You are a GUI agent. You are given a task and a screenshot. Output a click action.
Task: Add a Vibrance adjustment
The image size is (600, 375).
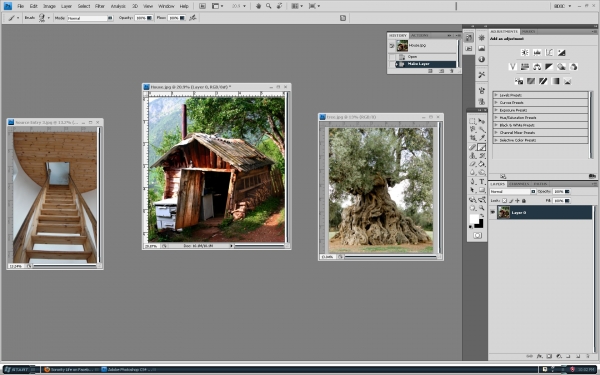pyautogui.click(x=513, y=67)
